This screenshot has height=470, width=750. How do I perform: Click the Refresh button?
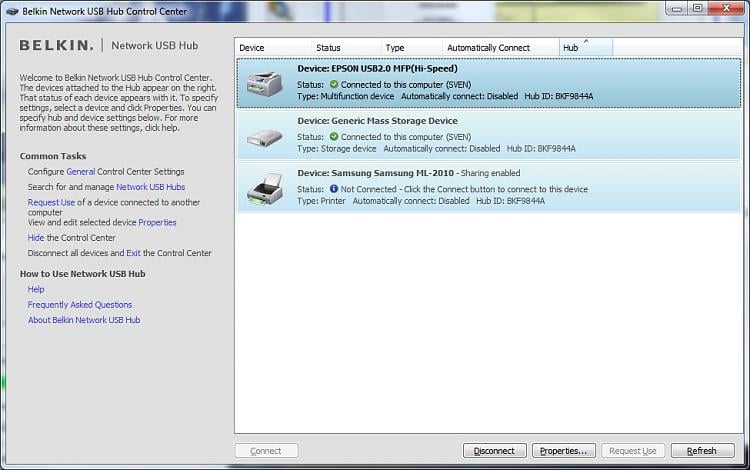[x=702, y=450]
